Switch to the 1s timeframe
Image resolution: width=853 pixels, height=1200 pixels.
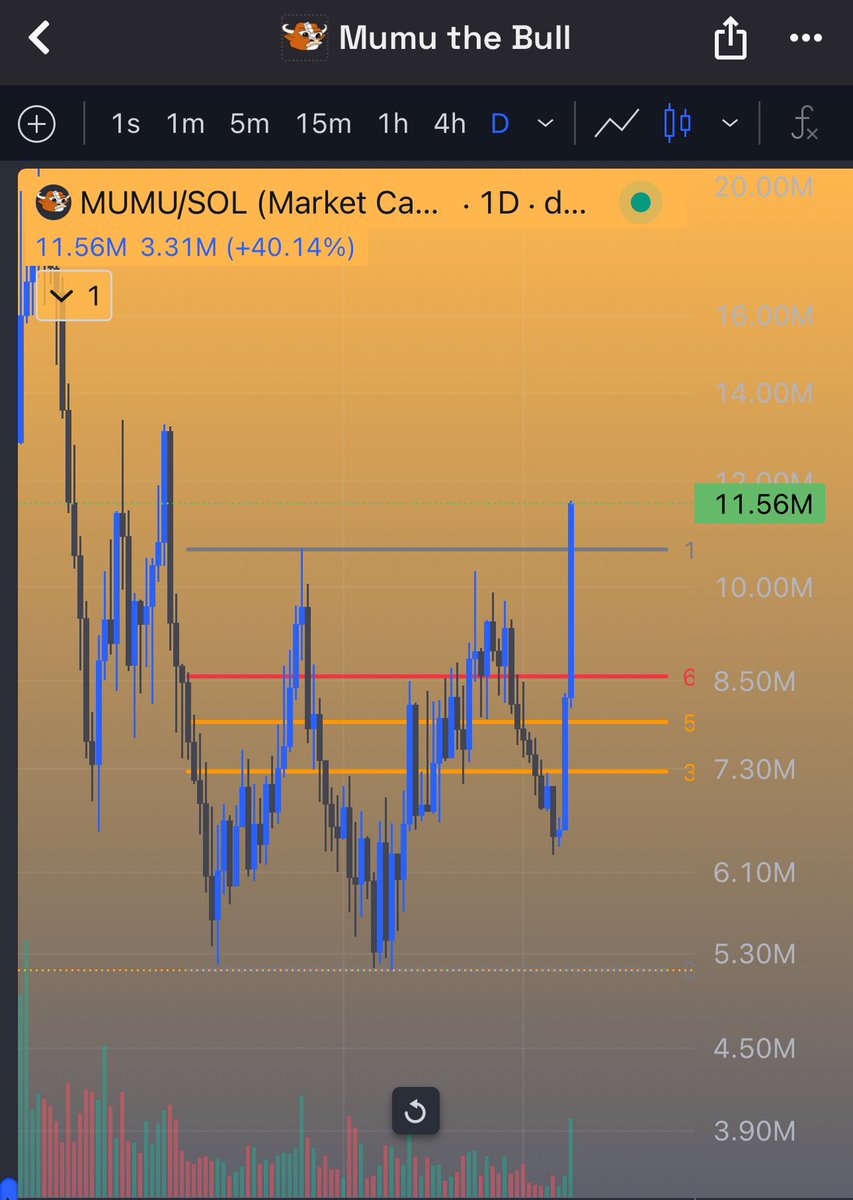126,124
